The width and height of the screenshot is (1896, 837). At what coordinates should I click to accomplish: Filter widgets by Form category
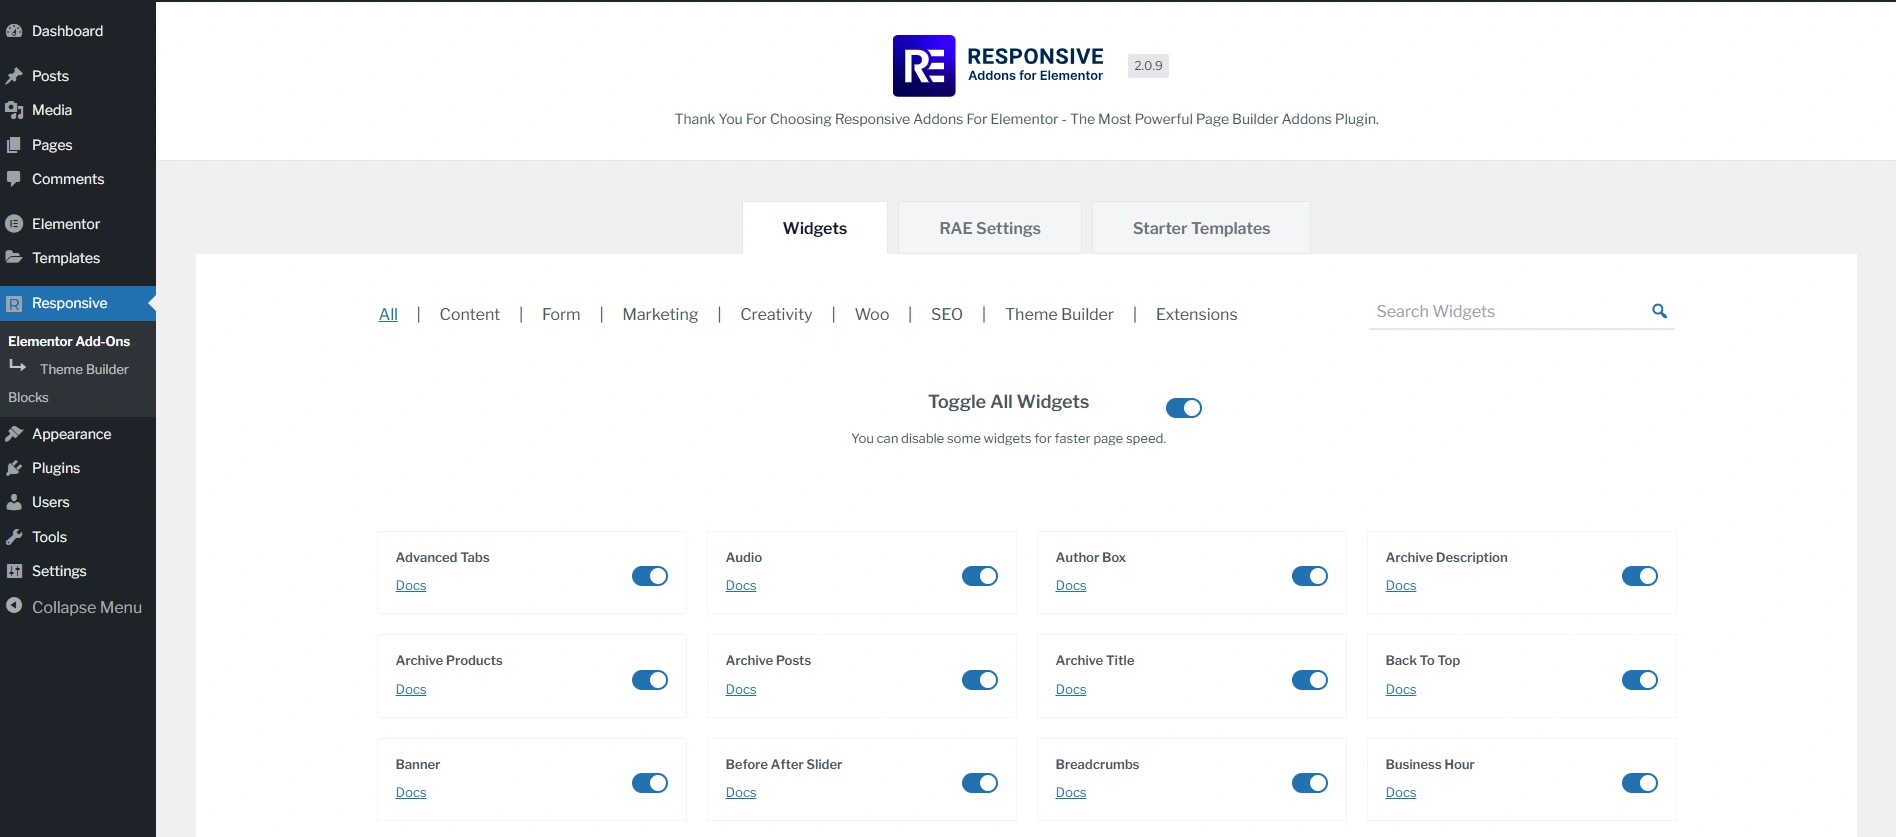(x=561, y=314)
